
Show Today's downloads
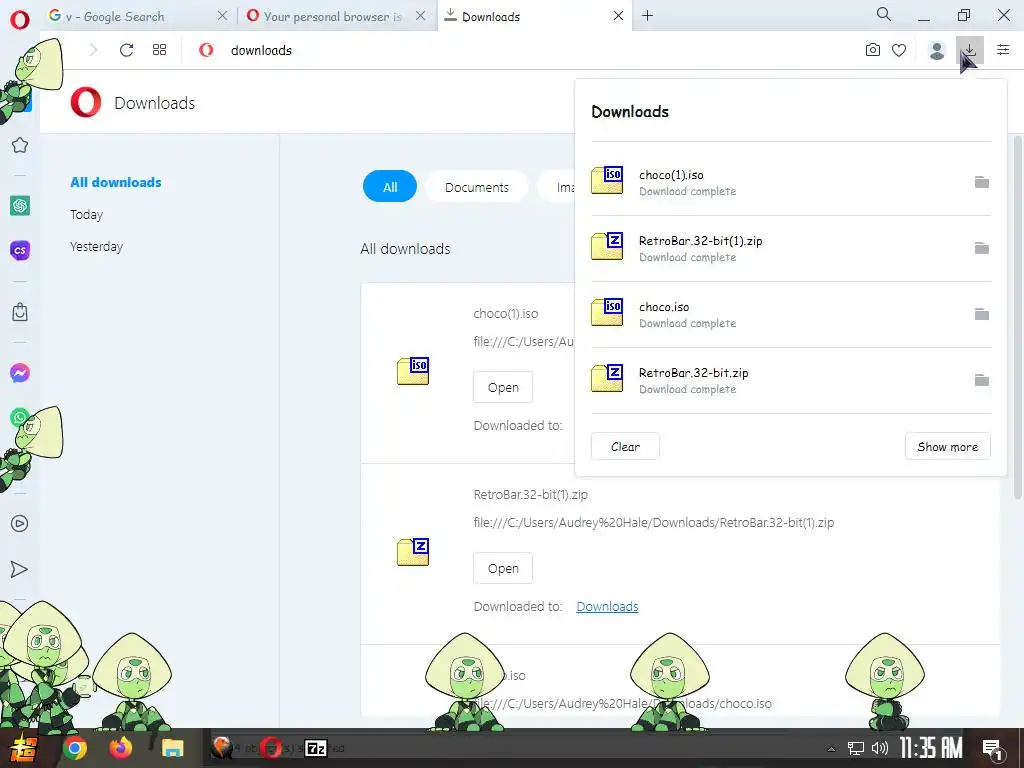[x=86, y=214]
